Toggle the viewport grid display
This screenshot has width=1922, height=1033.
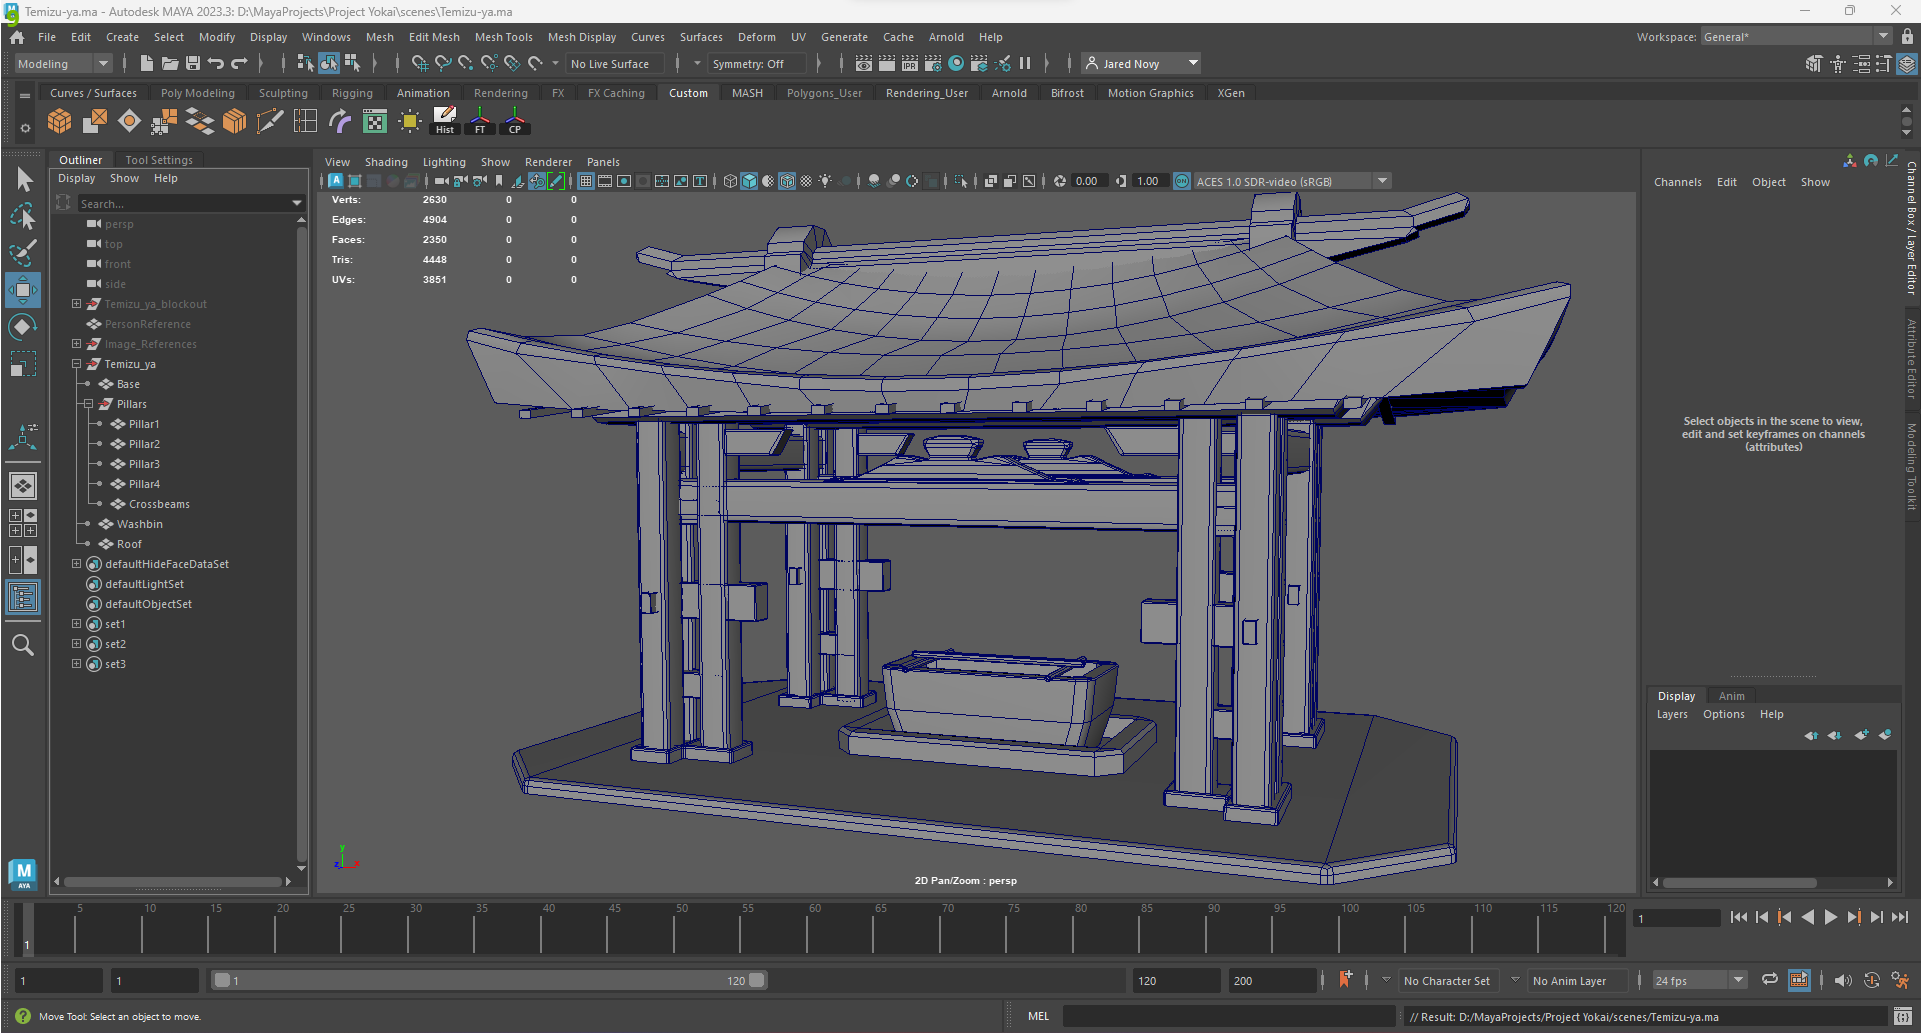(586, 181)
